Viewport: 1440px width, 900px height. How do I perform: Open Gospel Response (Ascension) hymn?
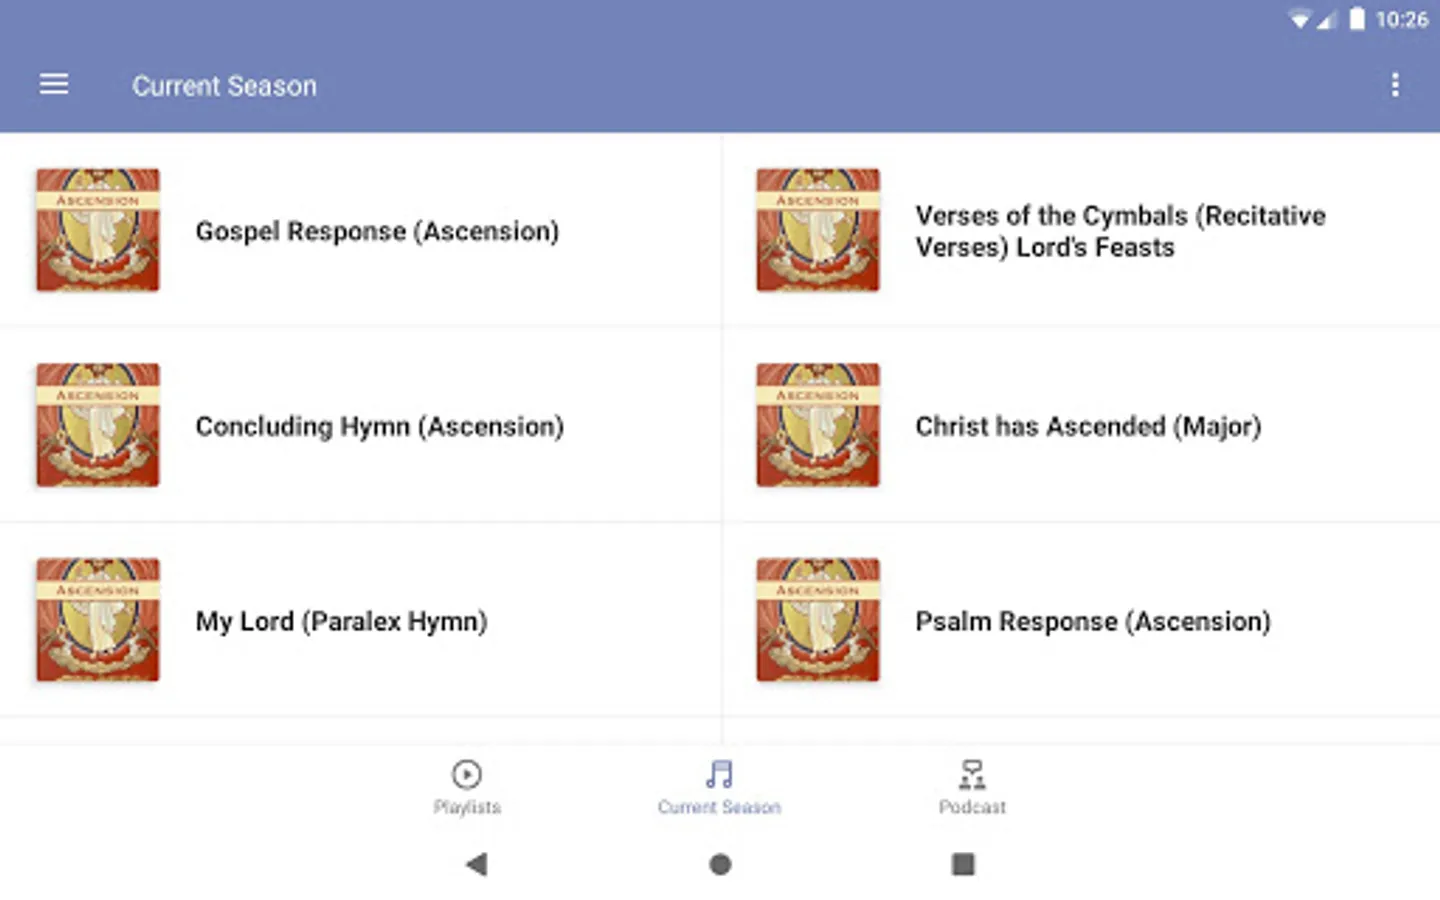377,231
